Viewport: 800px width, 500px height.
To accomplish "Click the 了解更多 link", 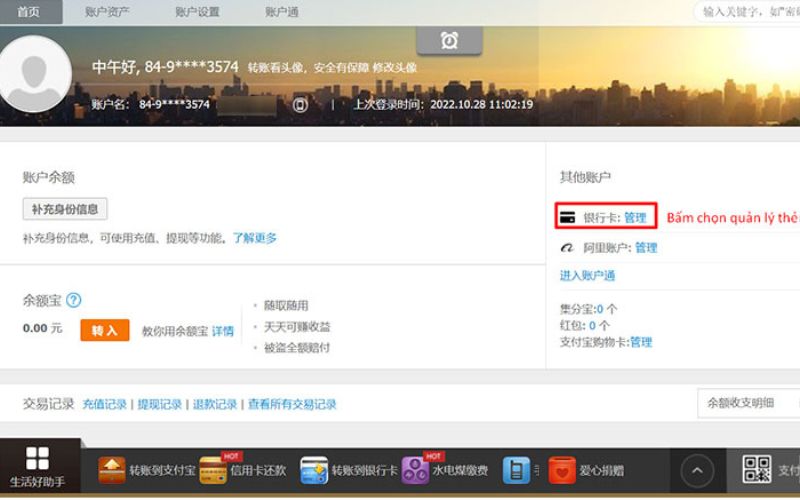I will [255, 238].
